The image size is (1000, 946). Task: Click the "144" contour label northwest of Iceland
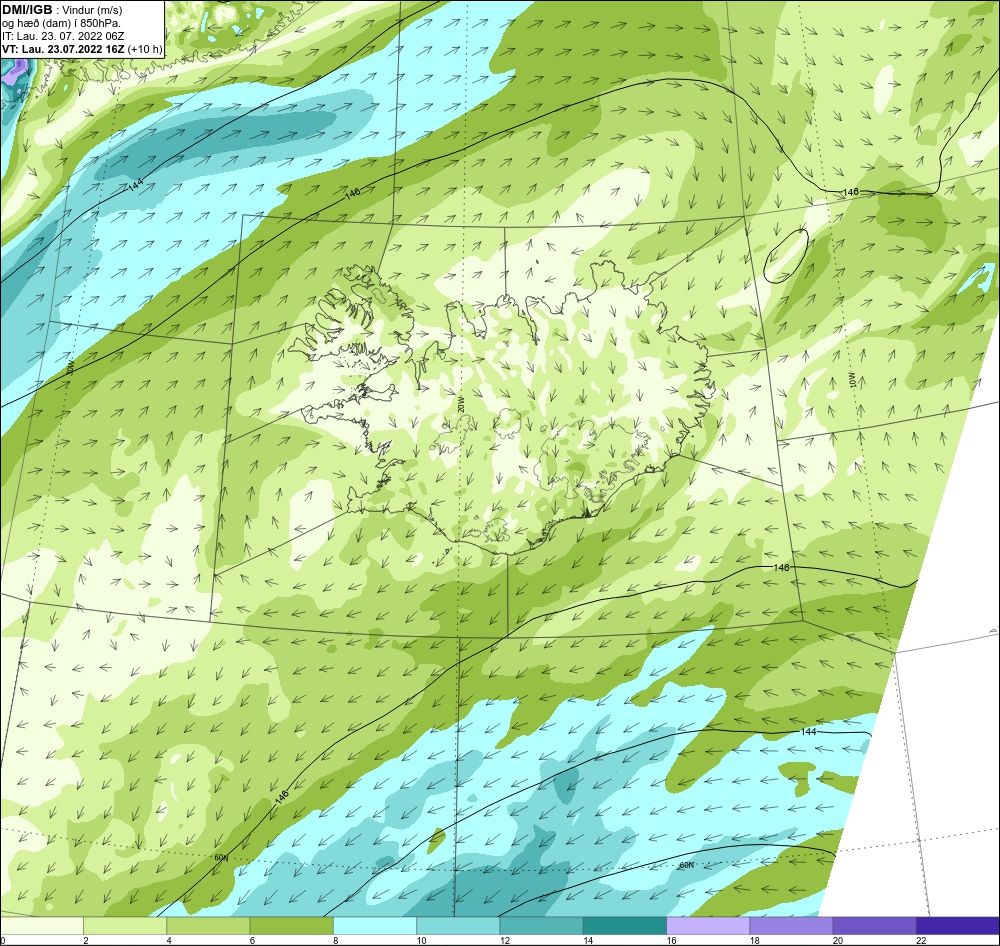(135, 185)
